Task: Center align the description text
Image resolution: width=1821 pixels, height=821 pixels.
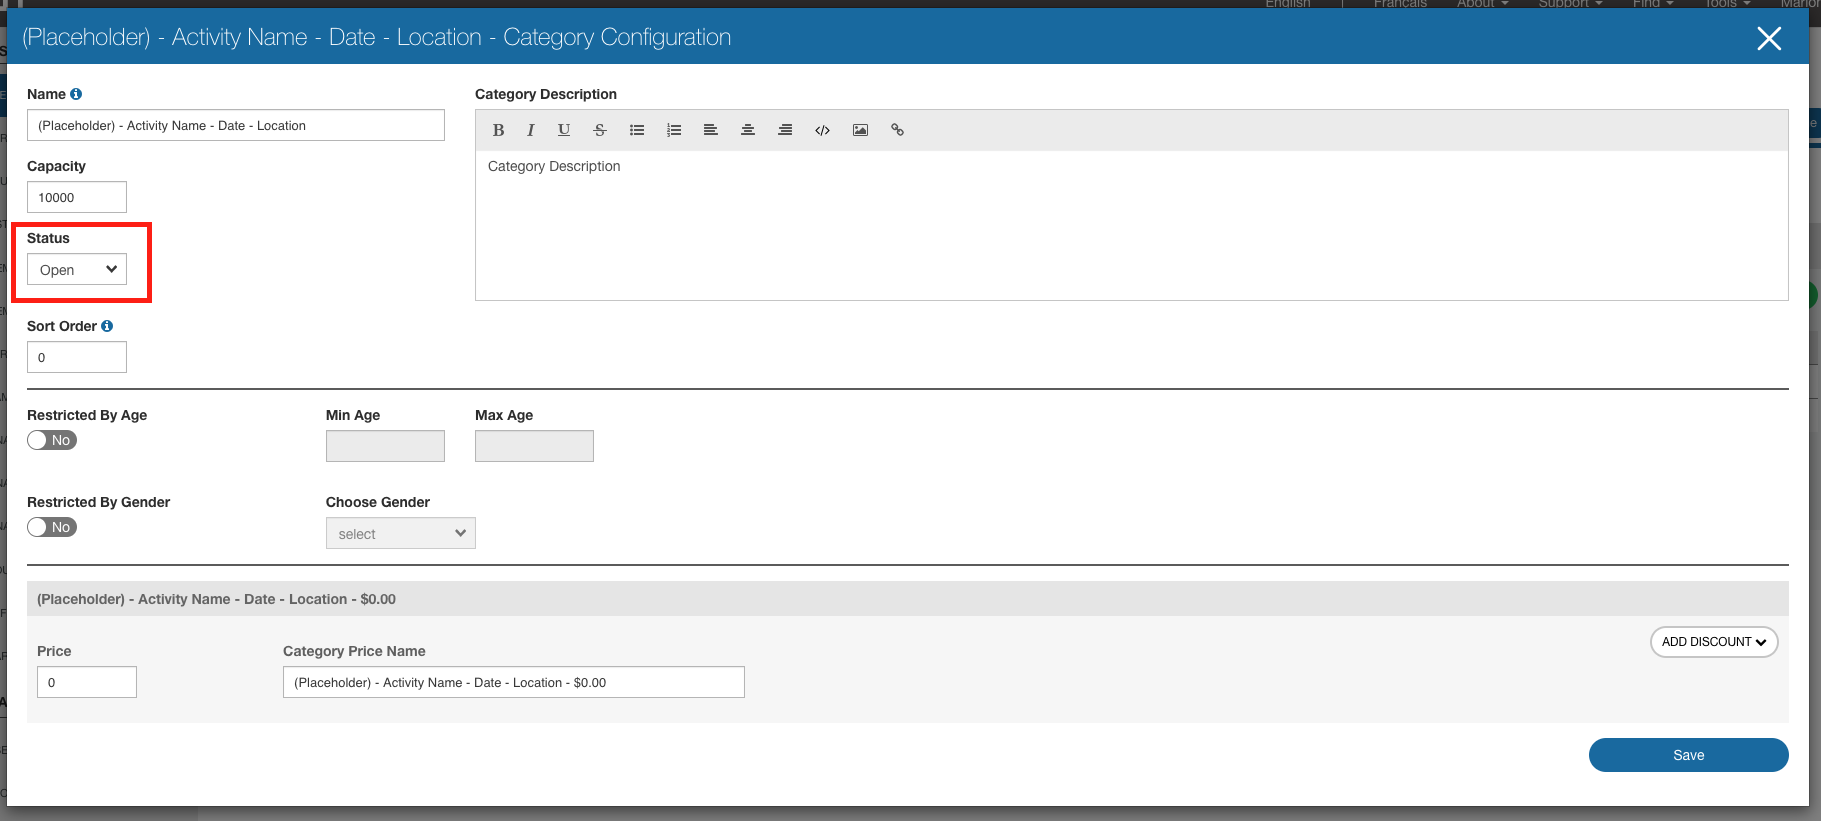Action: pos(748,130)
